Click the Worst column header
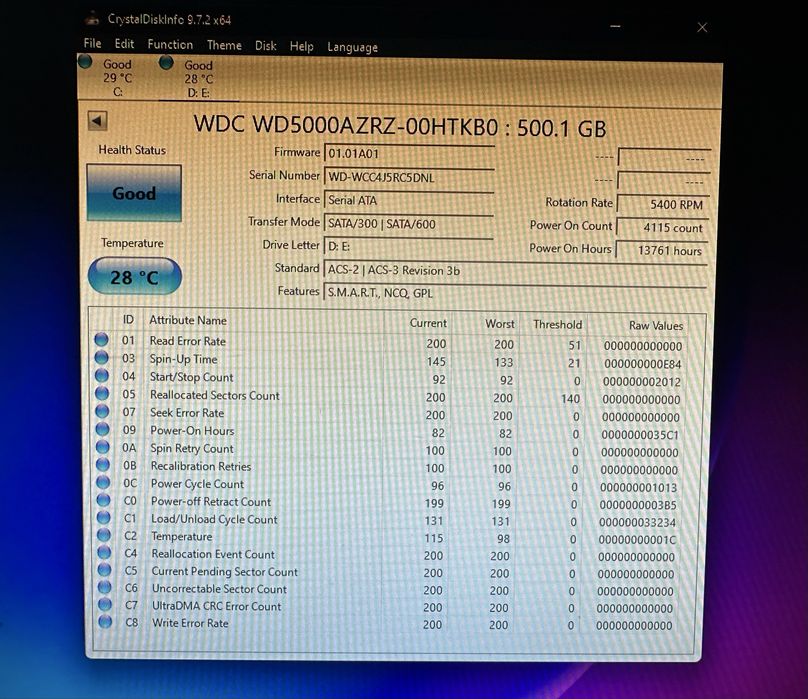 500,324
